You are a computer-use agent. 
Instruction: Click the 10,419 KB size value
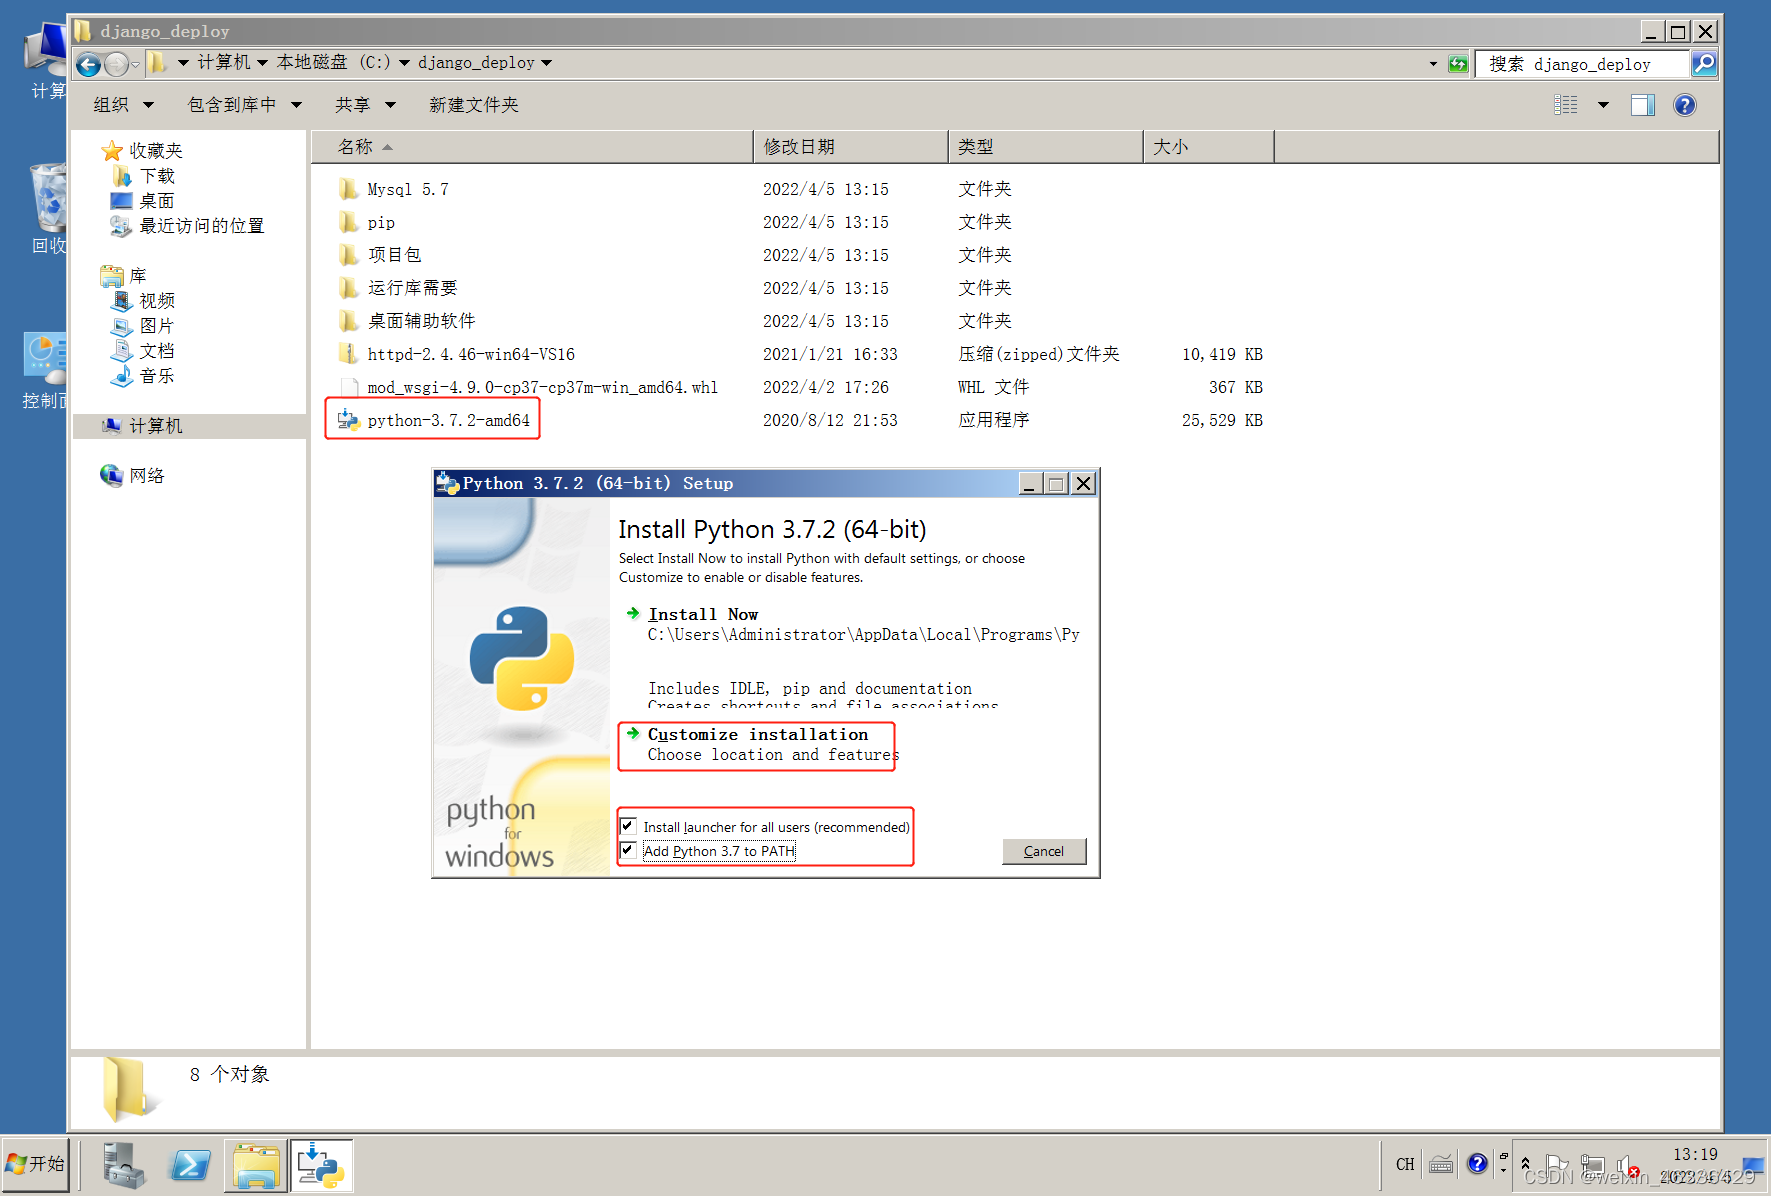pyautogui.click(x=1222, y=354)
